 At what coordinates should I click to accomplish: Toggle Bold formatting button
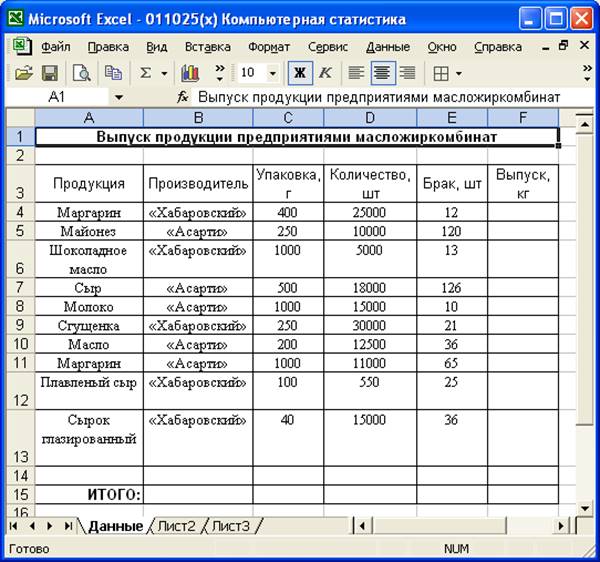[x=299, y=73]
